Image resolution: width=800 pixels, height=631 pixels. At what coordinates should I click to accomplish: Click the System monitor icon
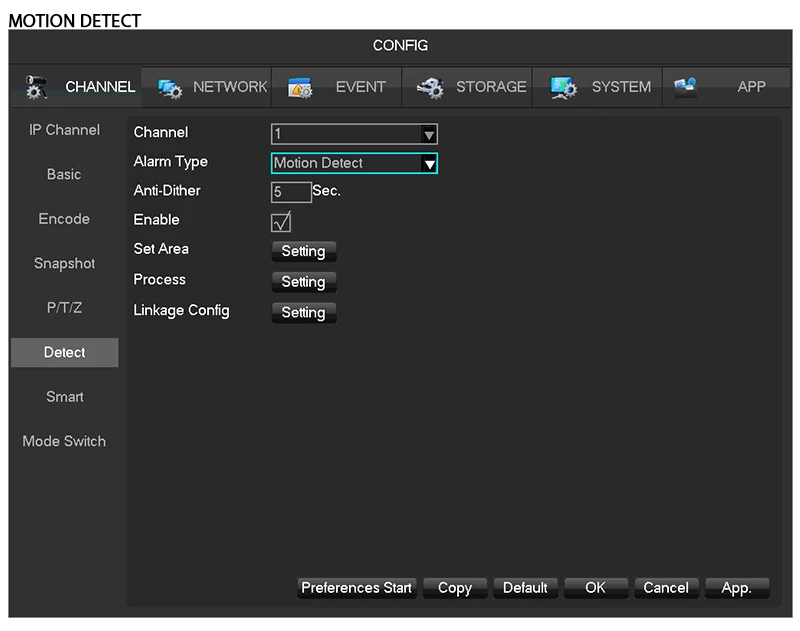click(x=563, y=88)
